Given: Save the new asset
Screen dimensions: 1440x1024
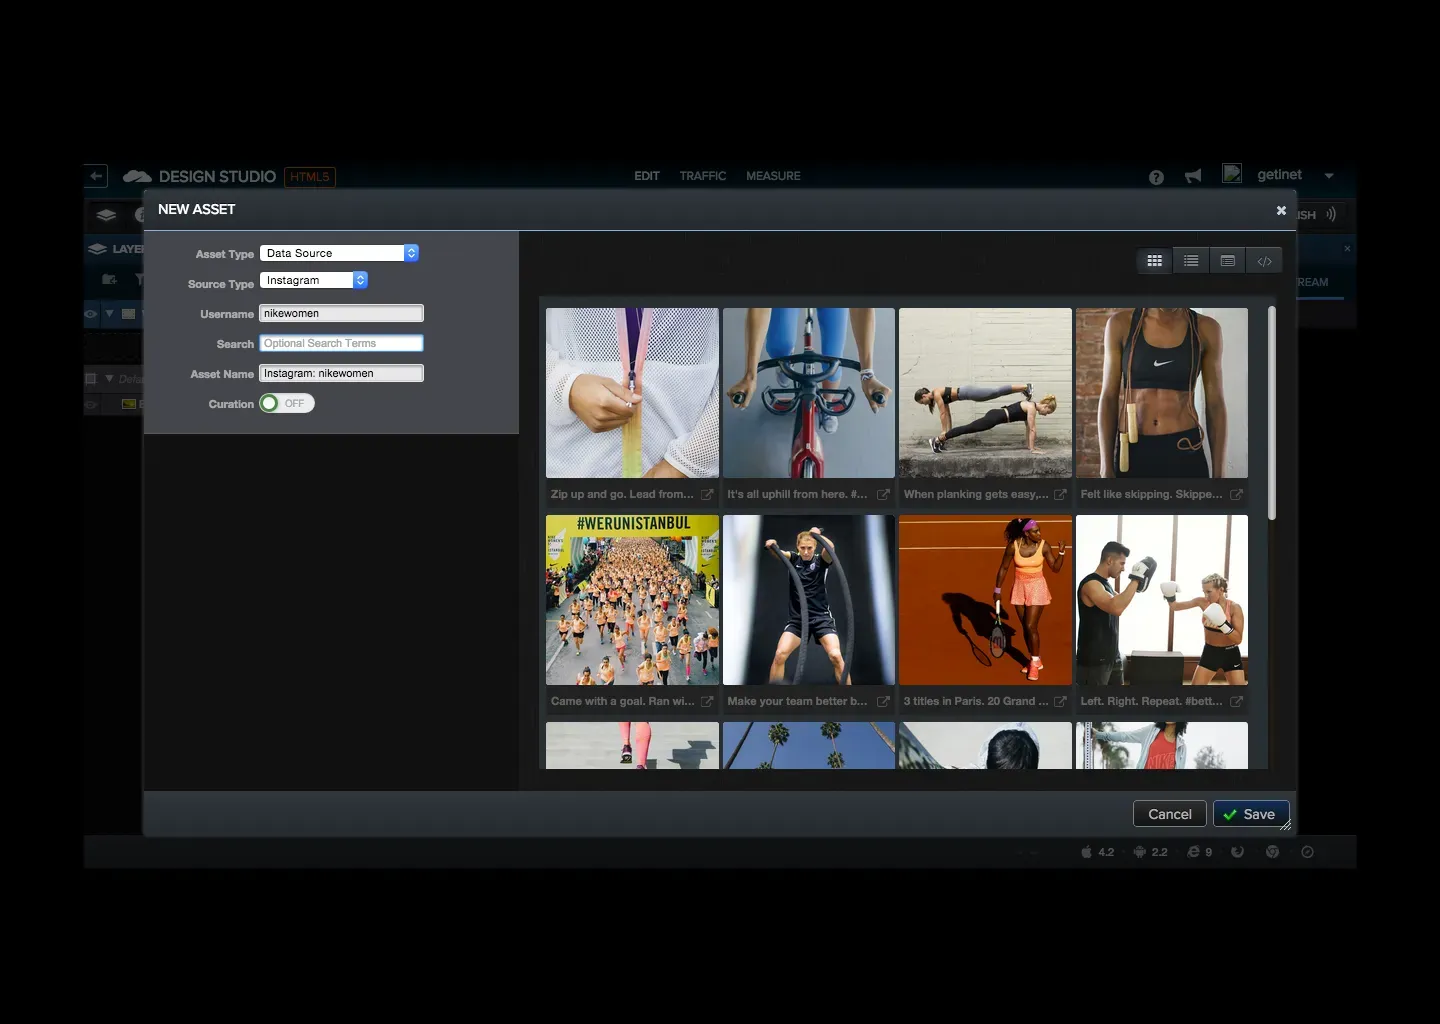Looking at the screenshot, I should [1251, 814].
